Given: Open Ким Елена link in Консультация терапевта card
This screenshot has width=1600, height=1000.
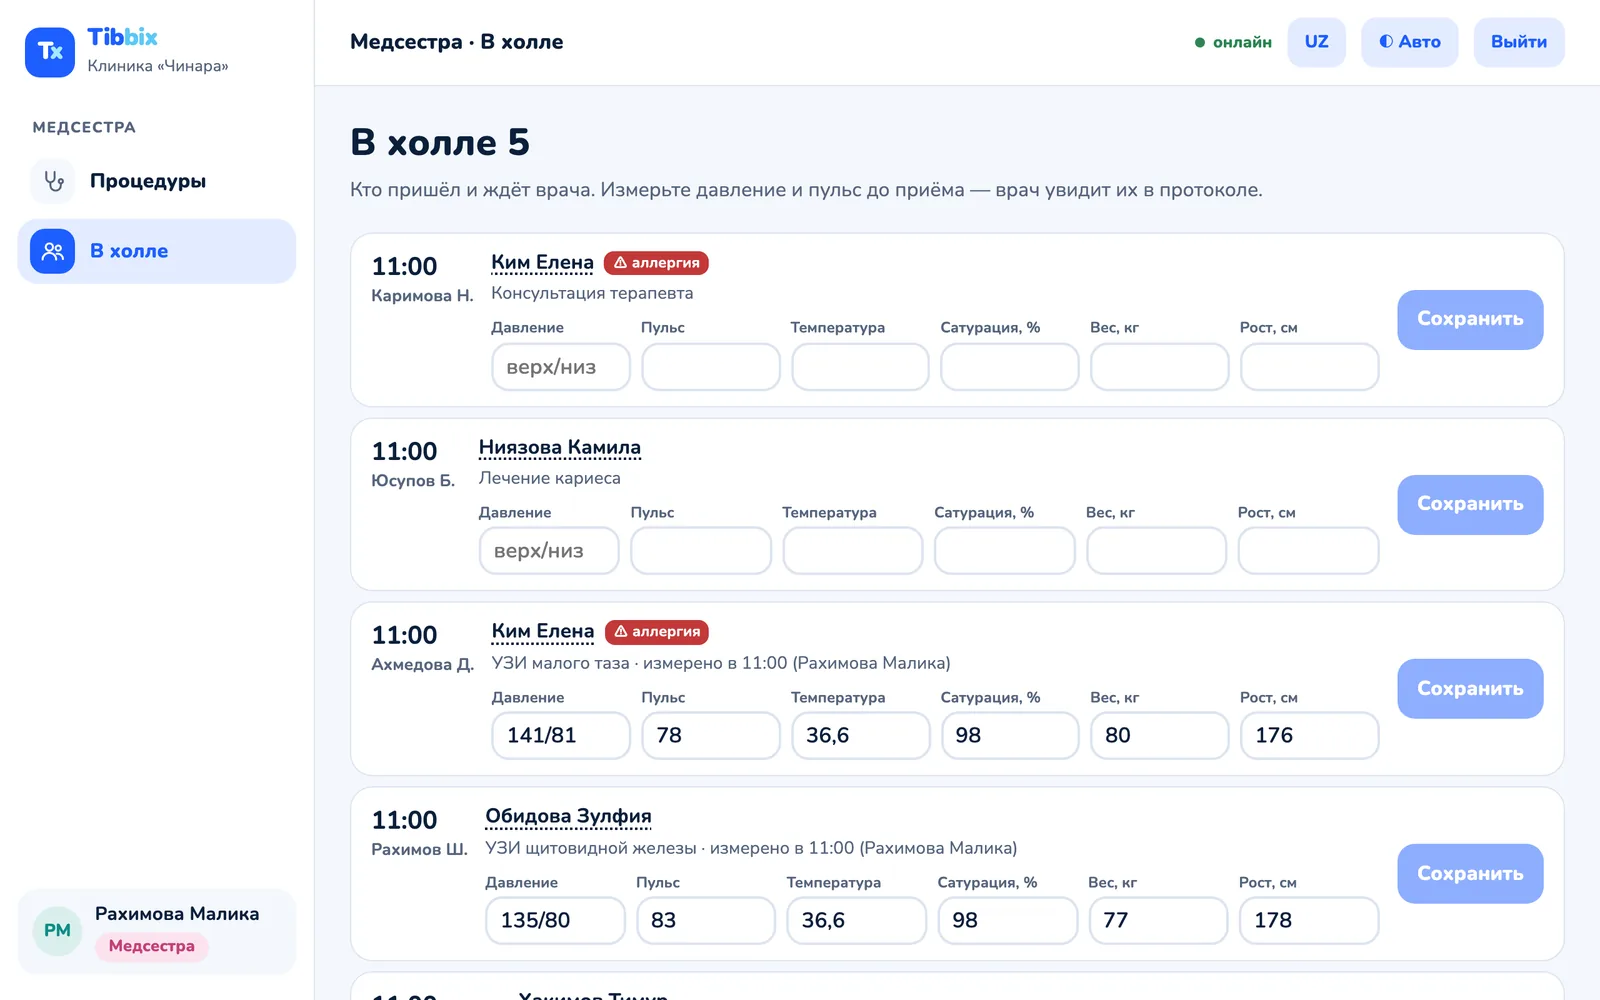Looking at the screenshot, I should tap(542, 263).
